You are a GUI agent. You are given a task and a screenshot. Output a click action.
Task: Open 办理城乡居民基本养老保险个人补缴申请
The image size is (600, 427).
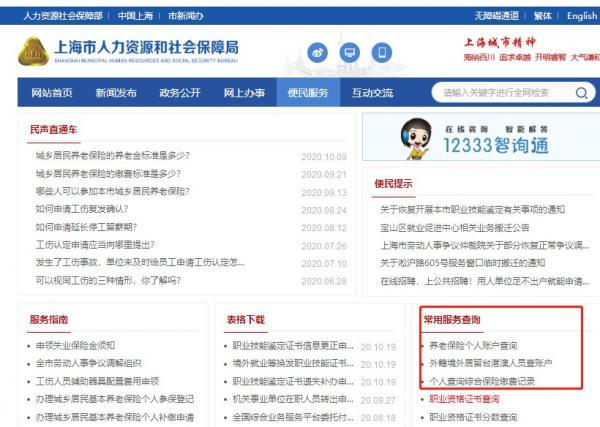point(115,417)
